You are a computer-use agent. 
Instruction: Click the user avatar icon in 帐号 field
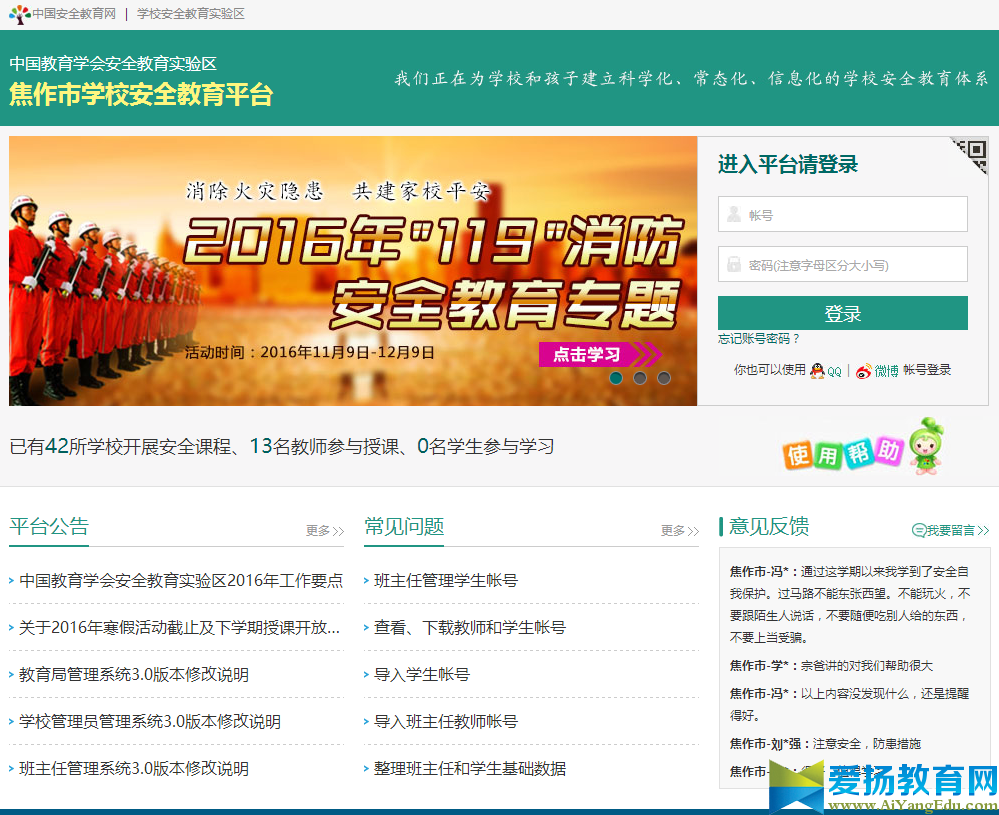click(x=733, y=214)
